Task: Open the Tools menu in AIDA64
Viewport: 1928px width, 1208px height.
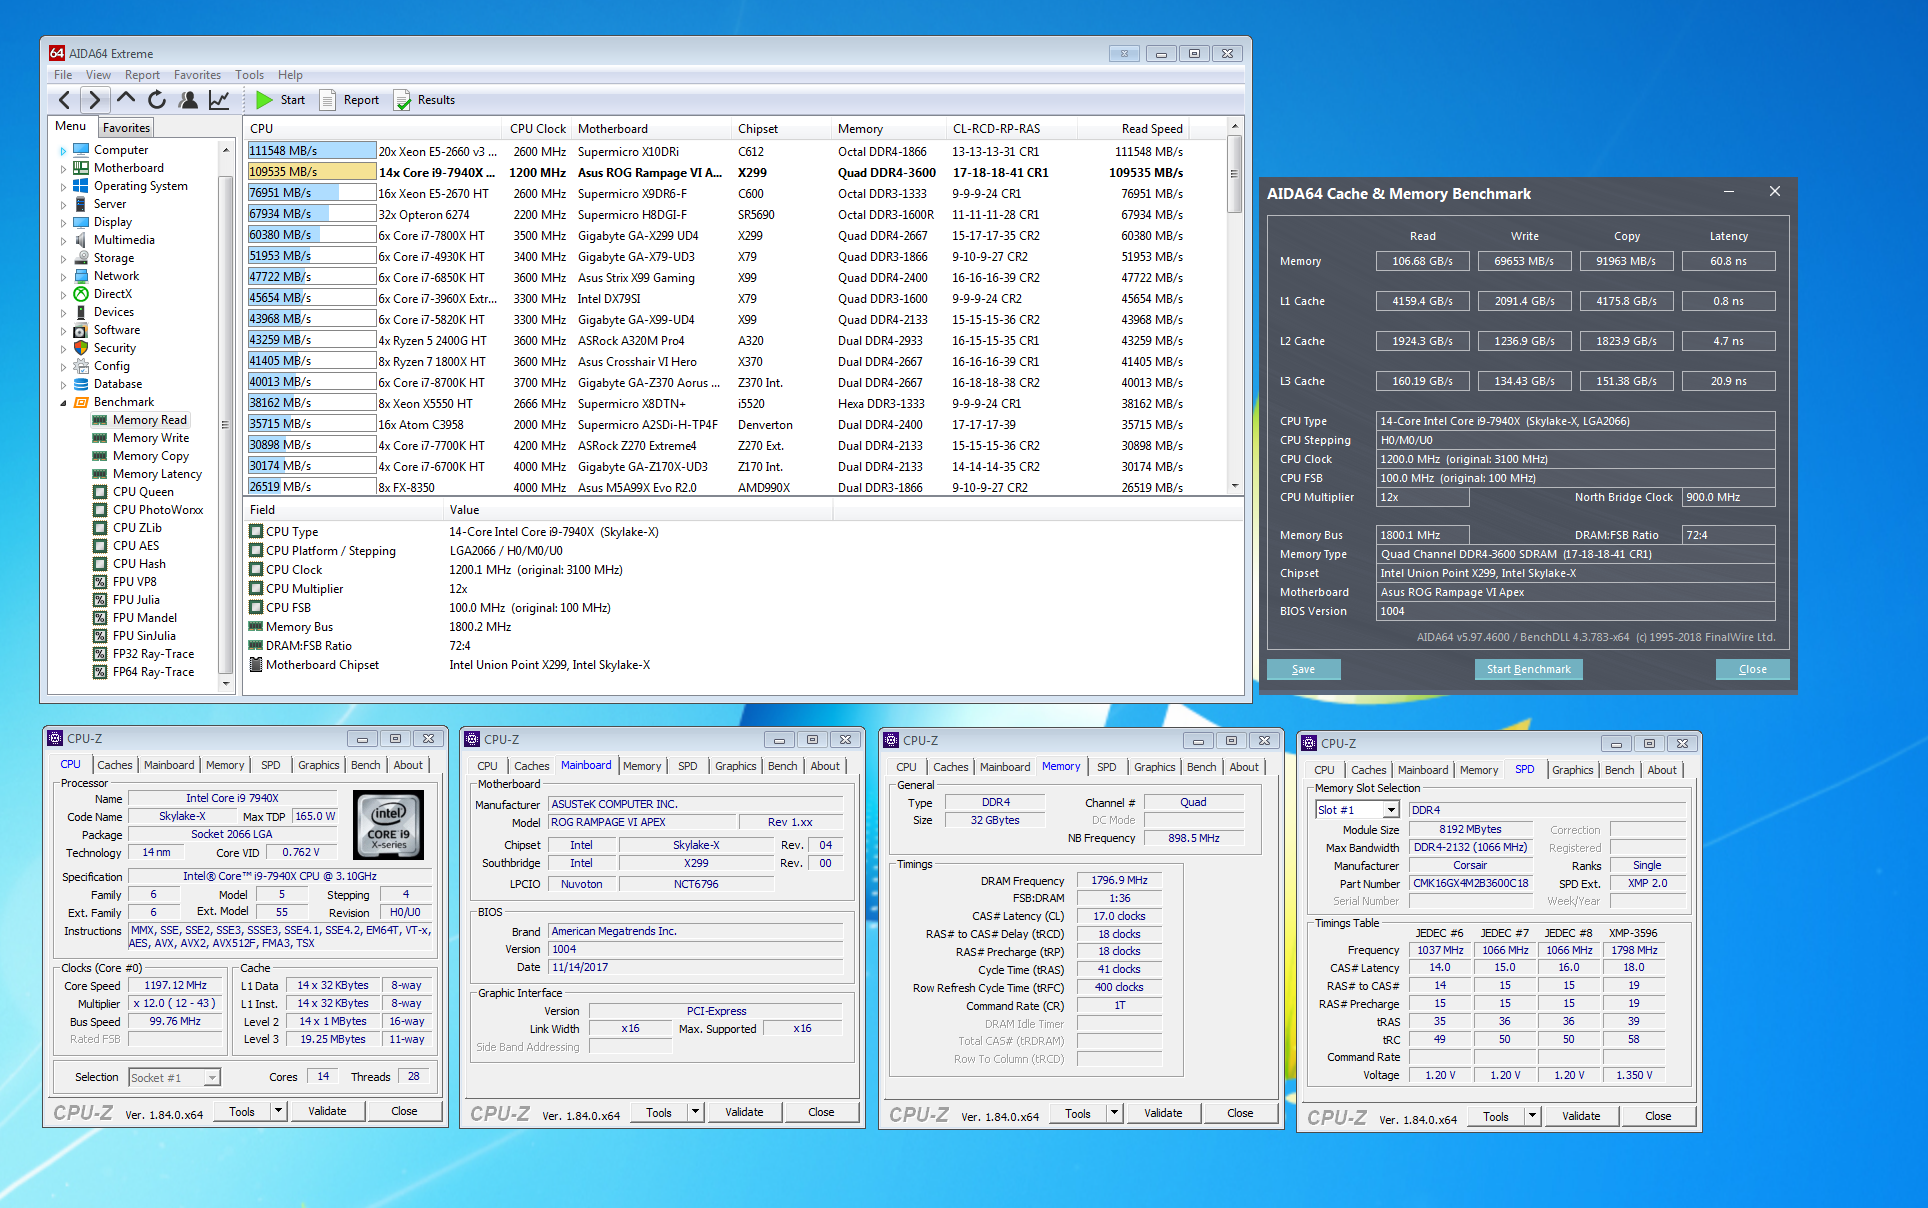Action: click(x=249, y=75)
